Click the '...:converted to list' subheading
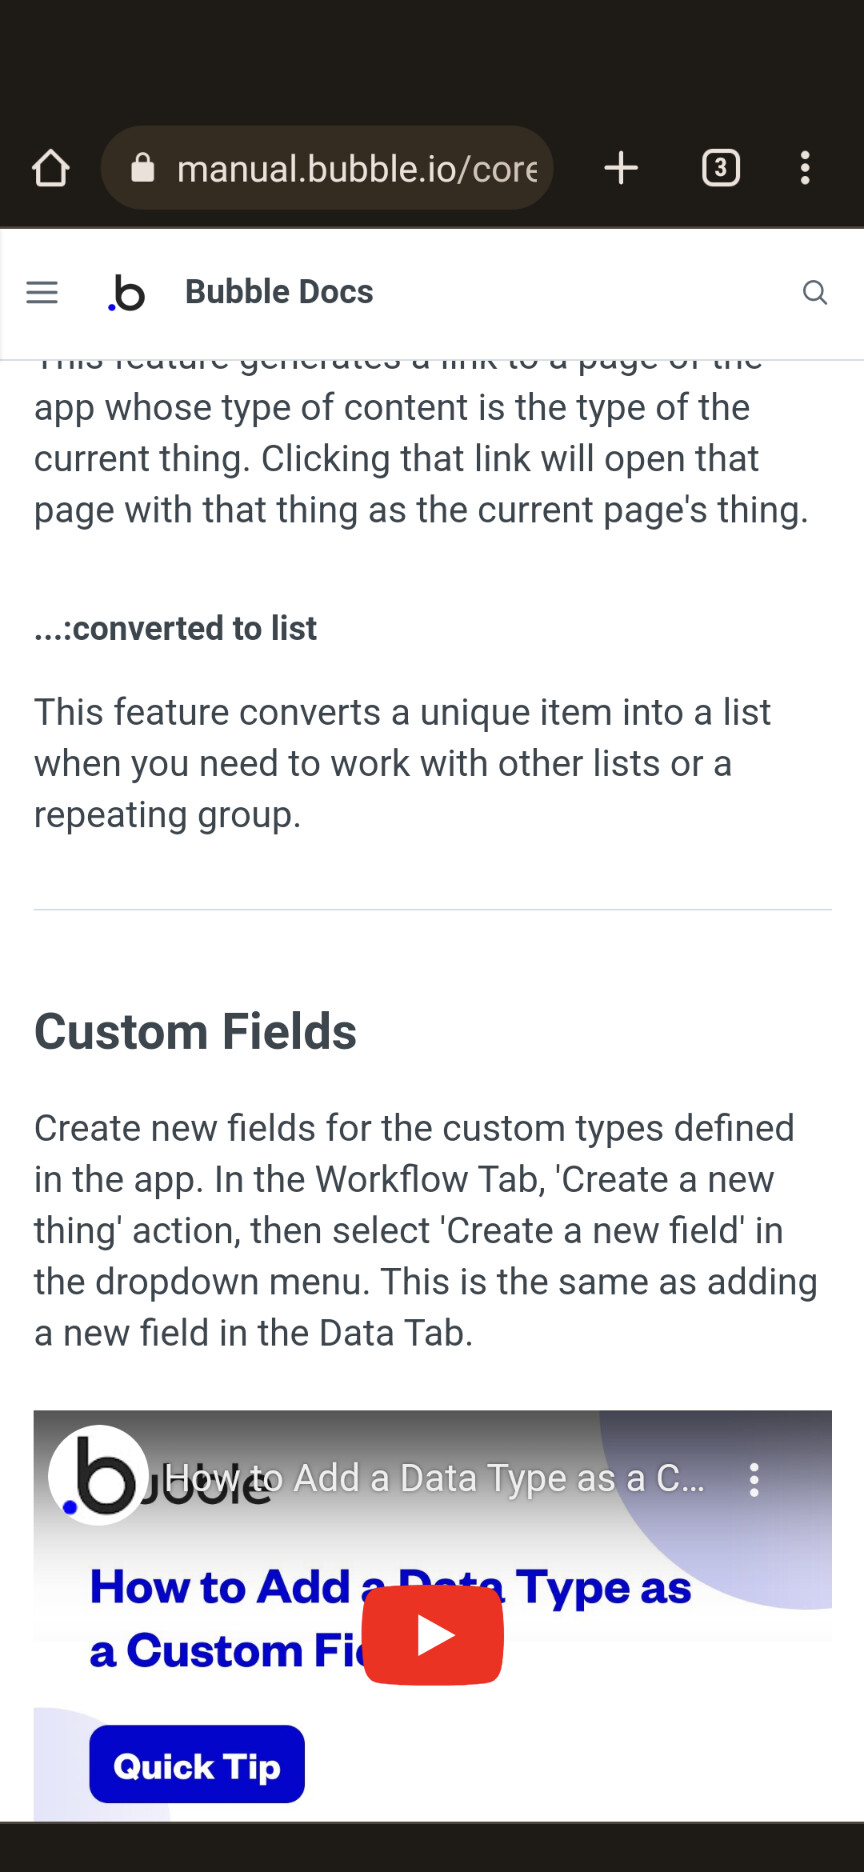 point(175,628)
